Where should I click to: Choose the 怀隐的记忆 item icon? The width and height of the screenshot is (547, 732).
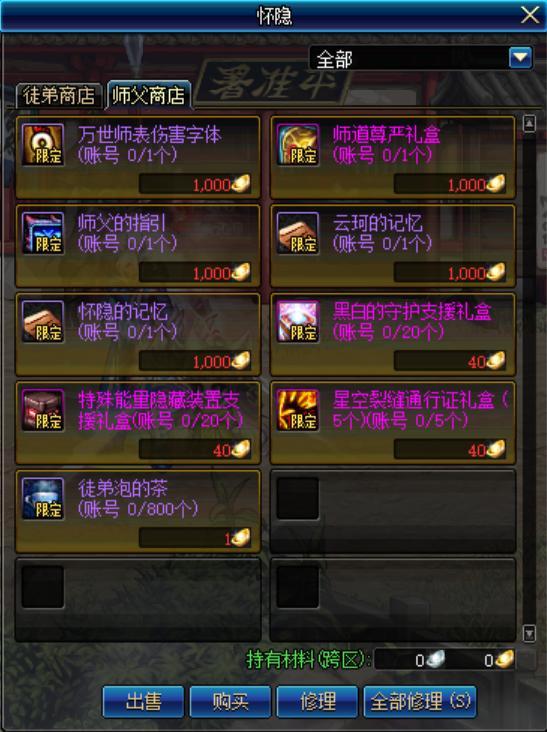(x=42, y=322)
